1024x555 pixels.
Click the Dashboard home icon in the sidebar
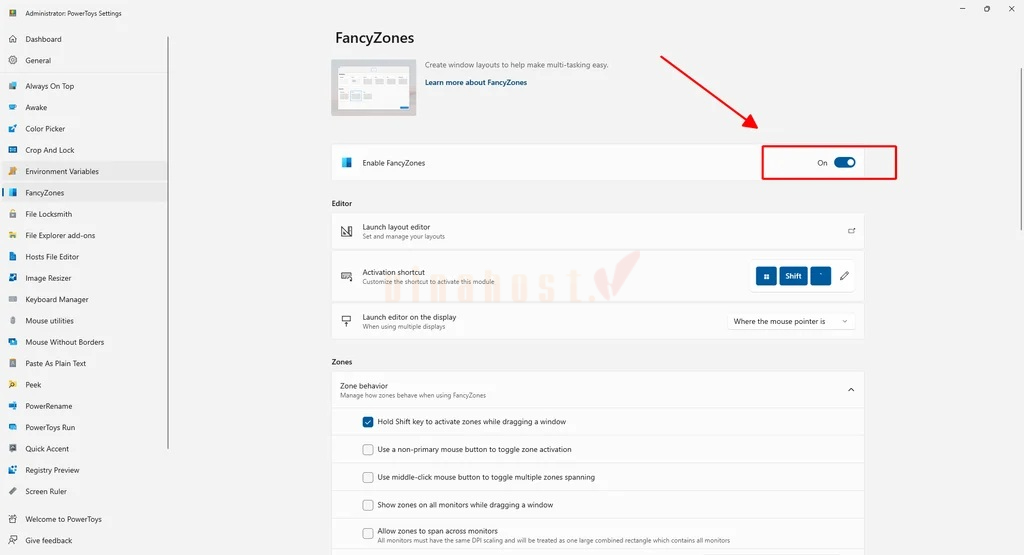(12, 39)
